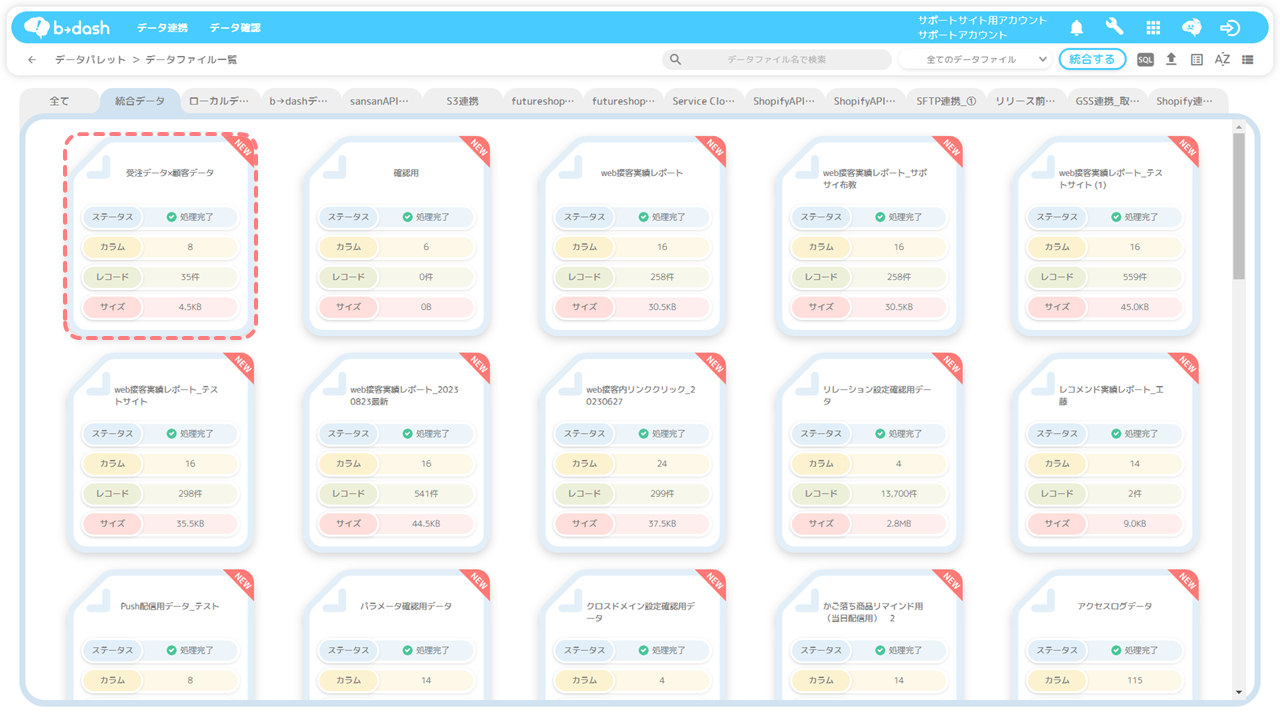Image resolution: width=1280 pixels, height=720 pixels.
Task: Click the 2.8MB size value
Action: (898, 524)
